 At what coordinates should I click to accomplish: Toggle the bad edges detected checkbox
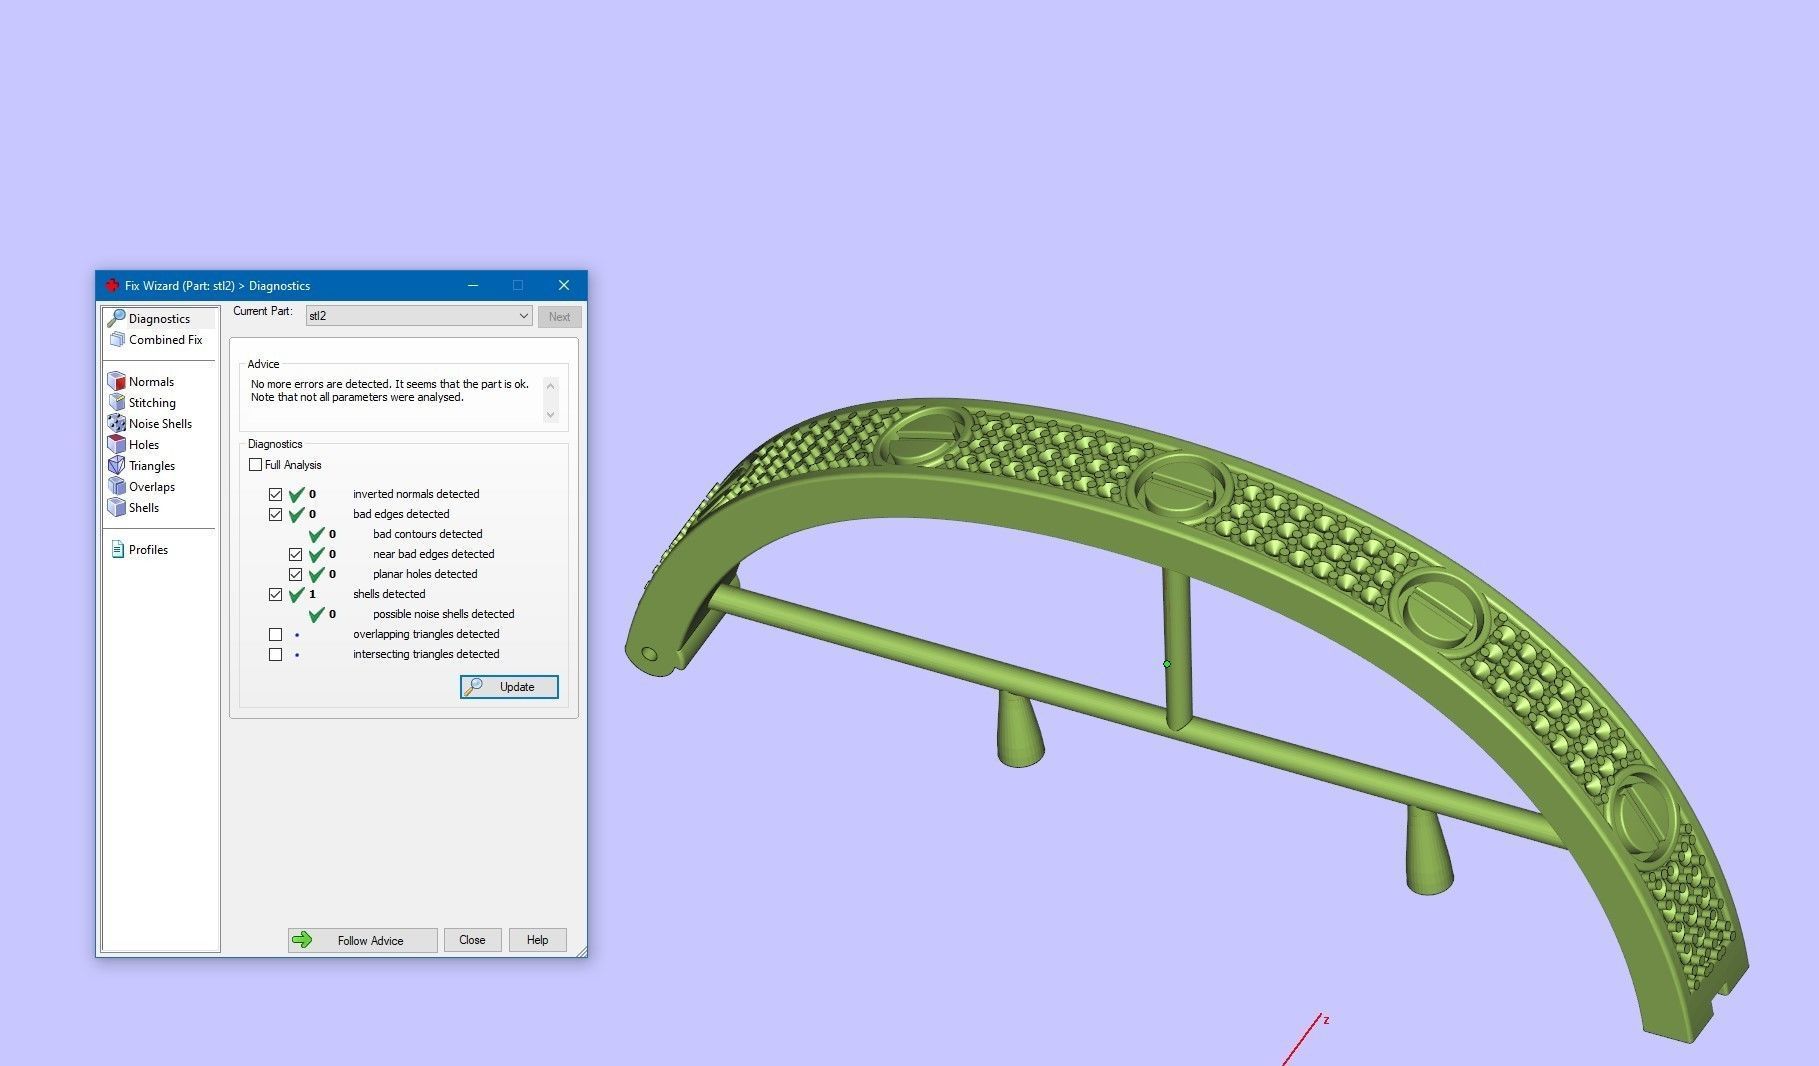(275, 514)
